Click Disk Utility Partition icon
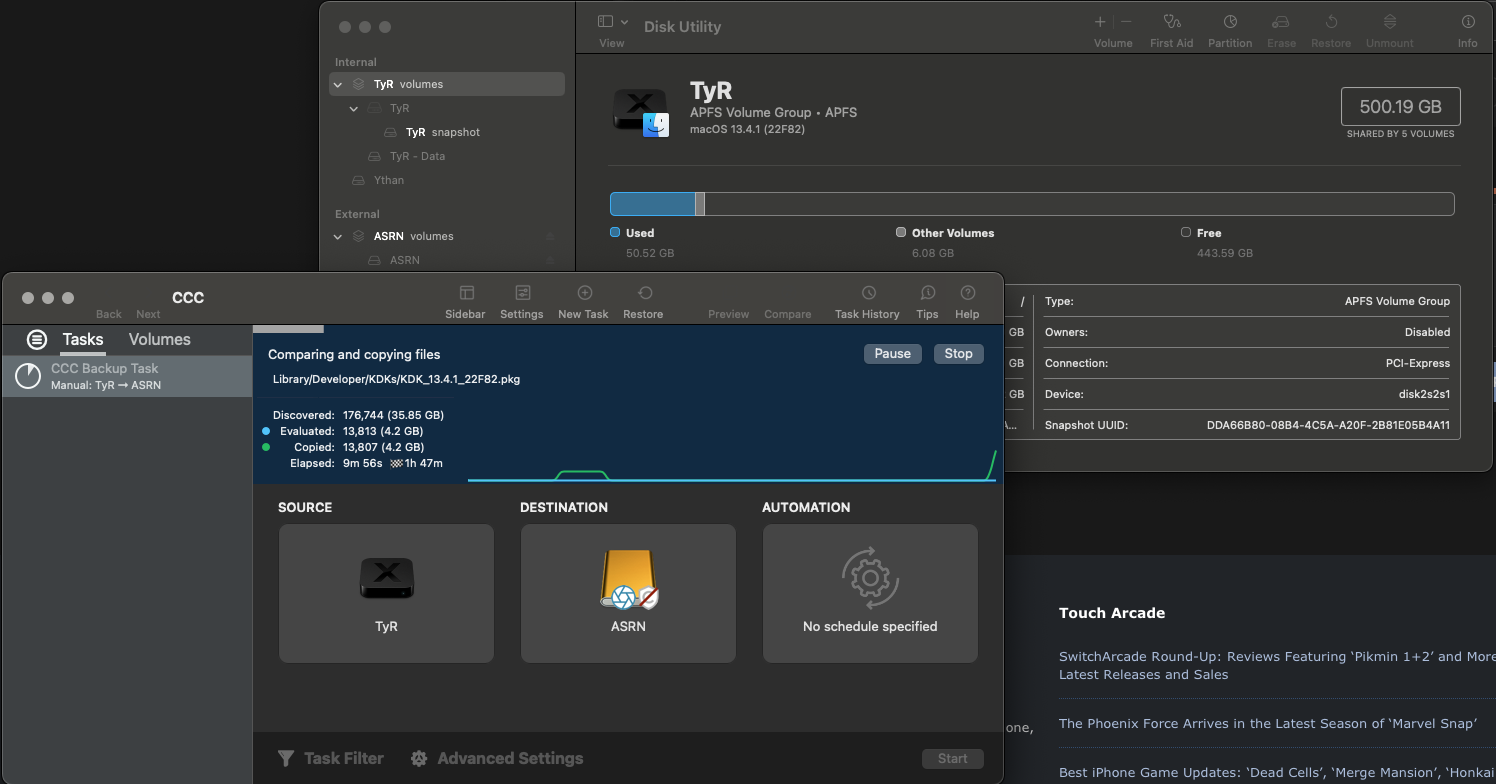 tap(1230, 21)
